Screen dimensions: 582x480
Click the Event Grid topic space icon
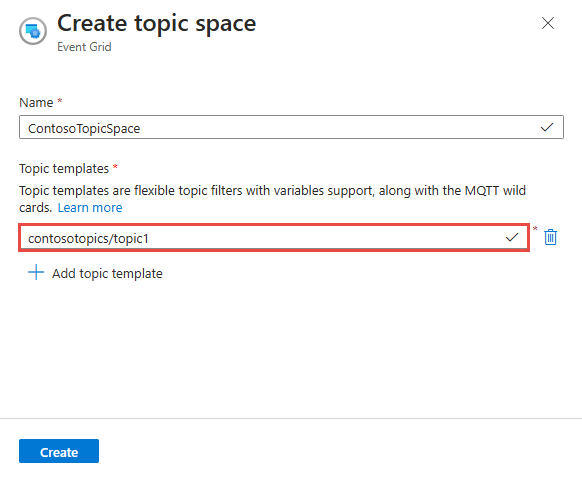tap(33, 31)
